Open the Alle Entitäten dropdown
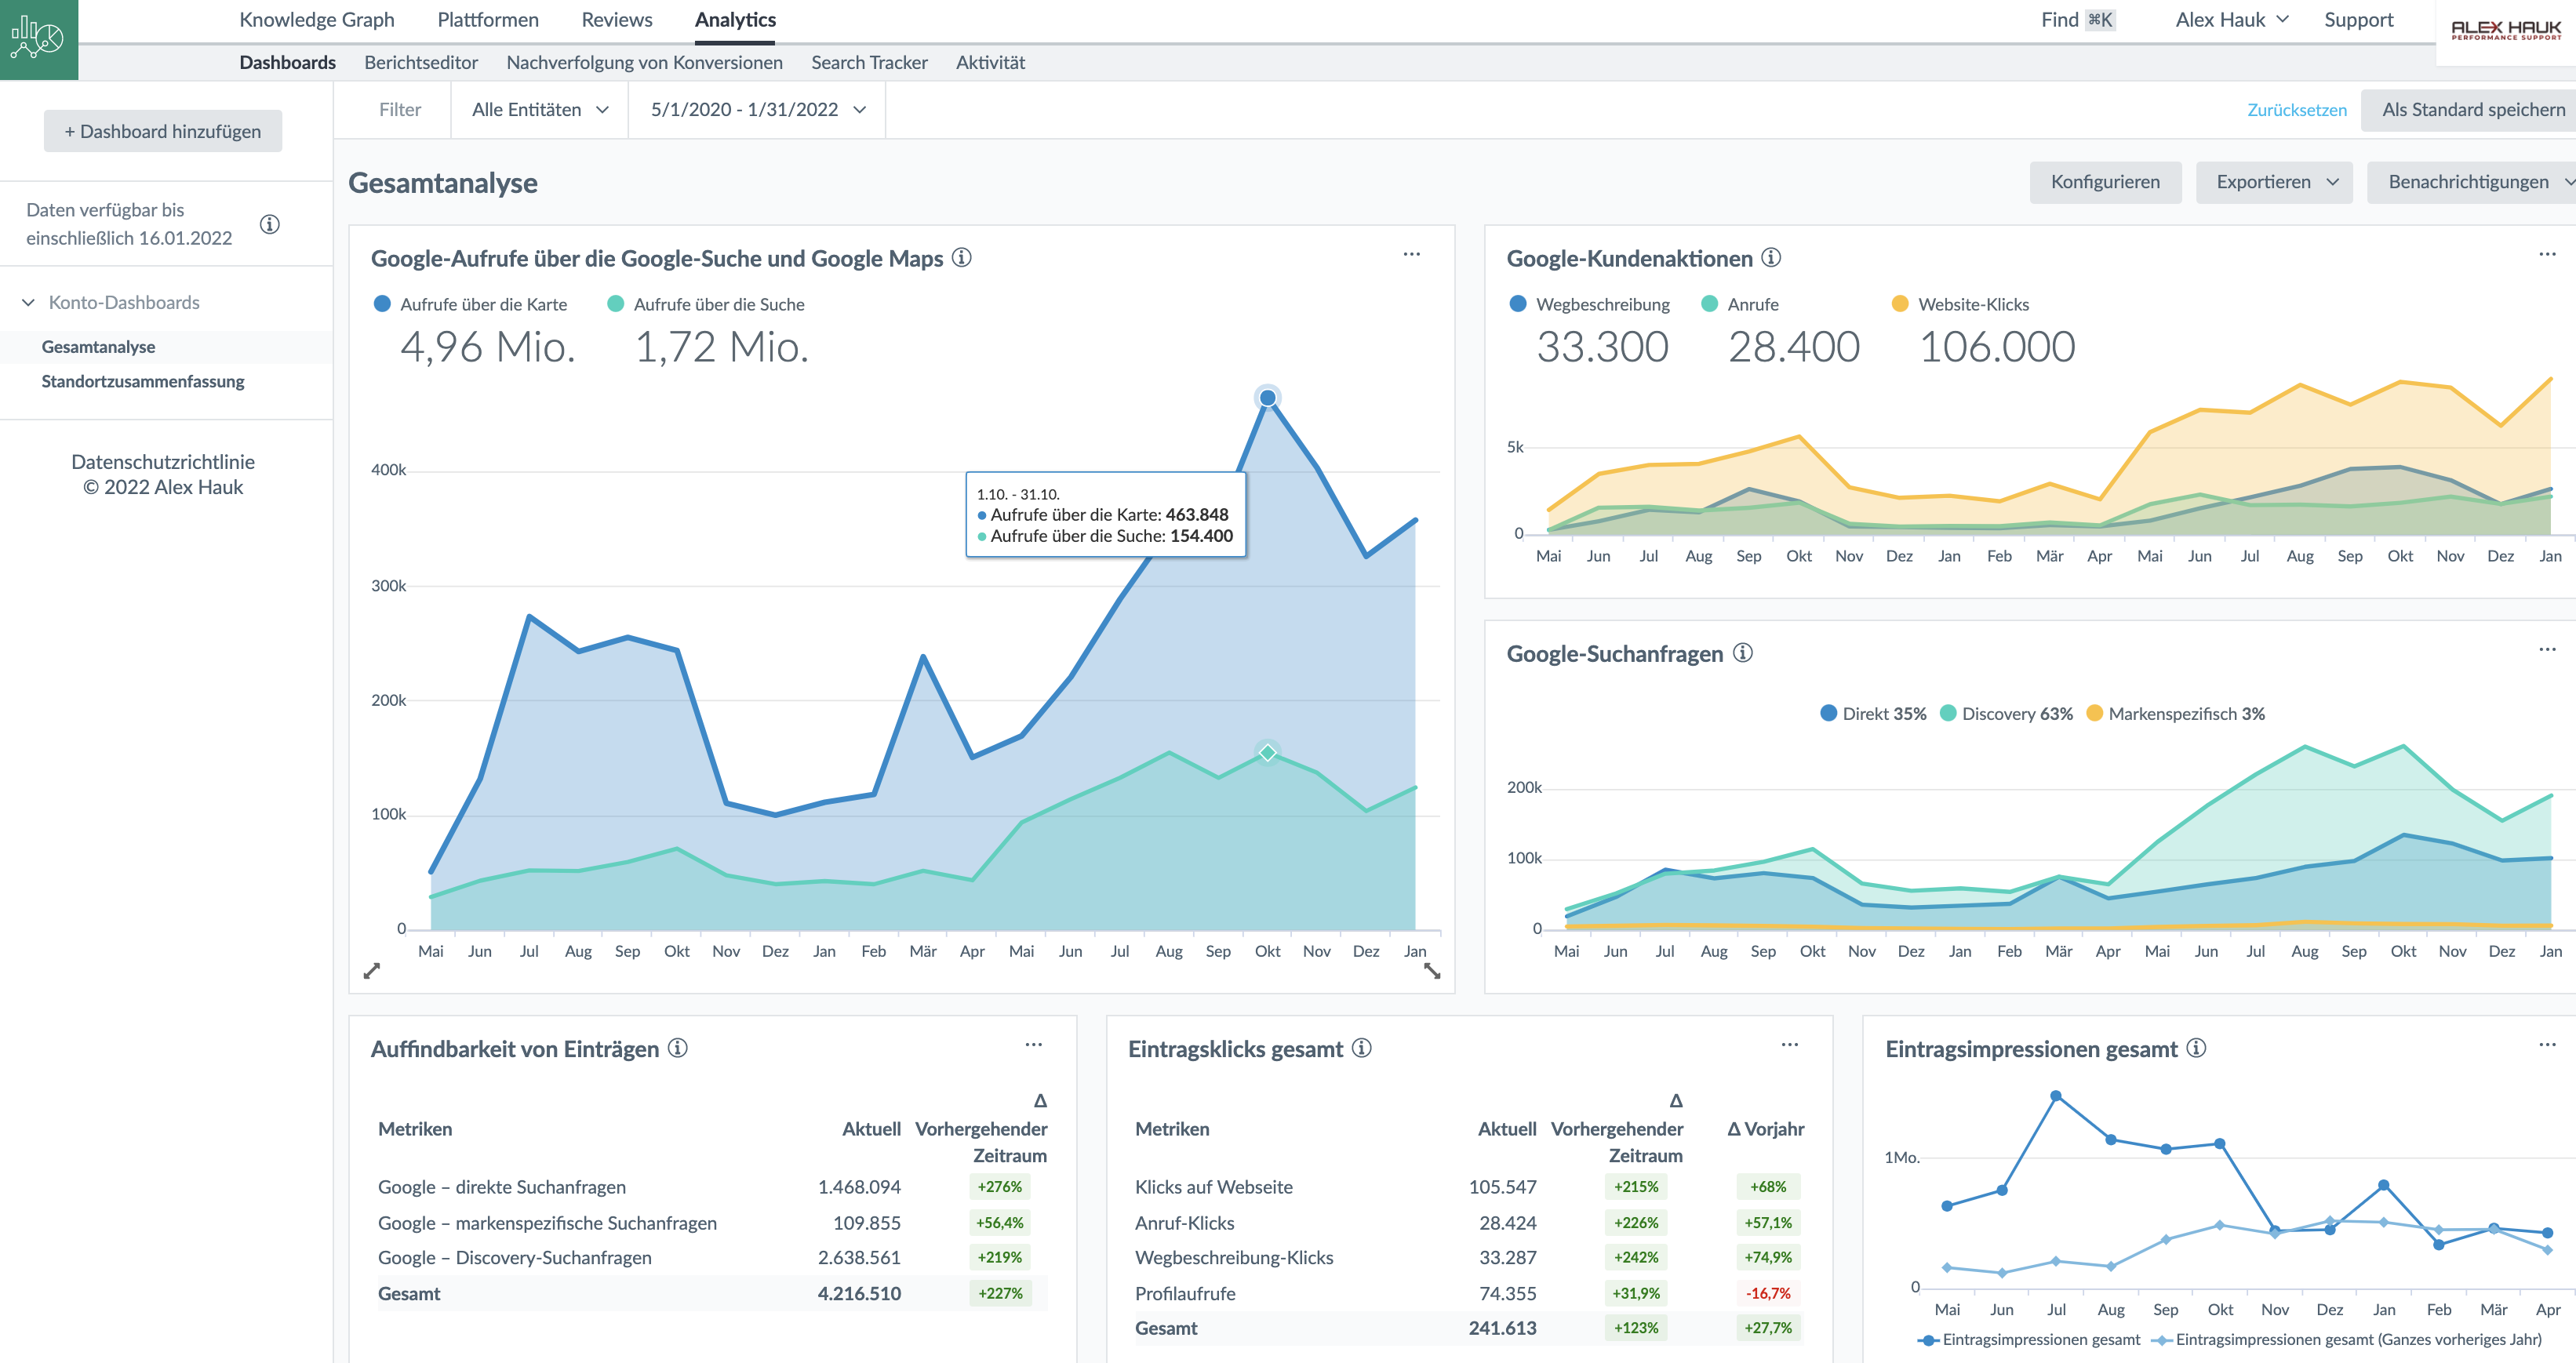Viewport: 2576px width, 1363px height. (540, 110)
